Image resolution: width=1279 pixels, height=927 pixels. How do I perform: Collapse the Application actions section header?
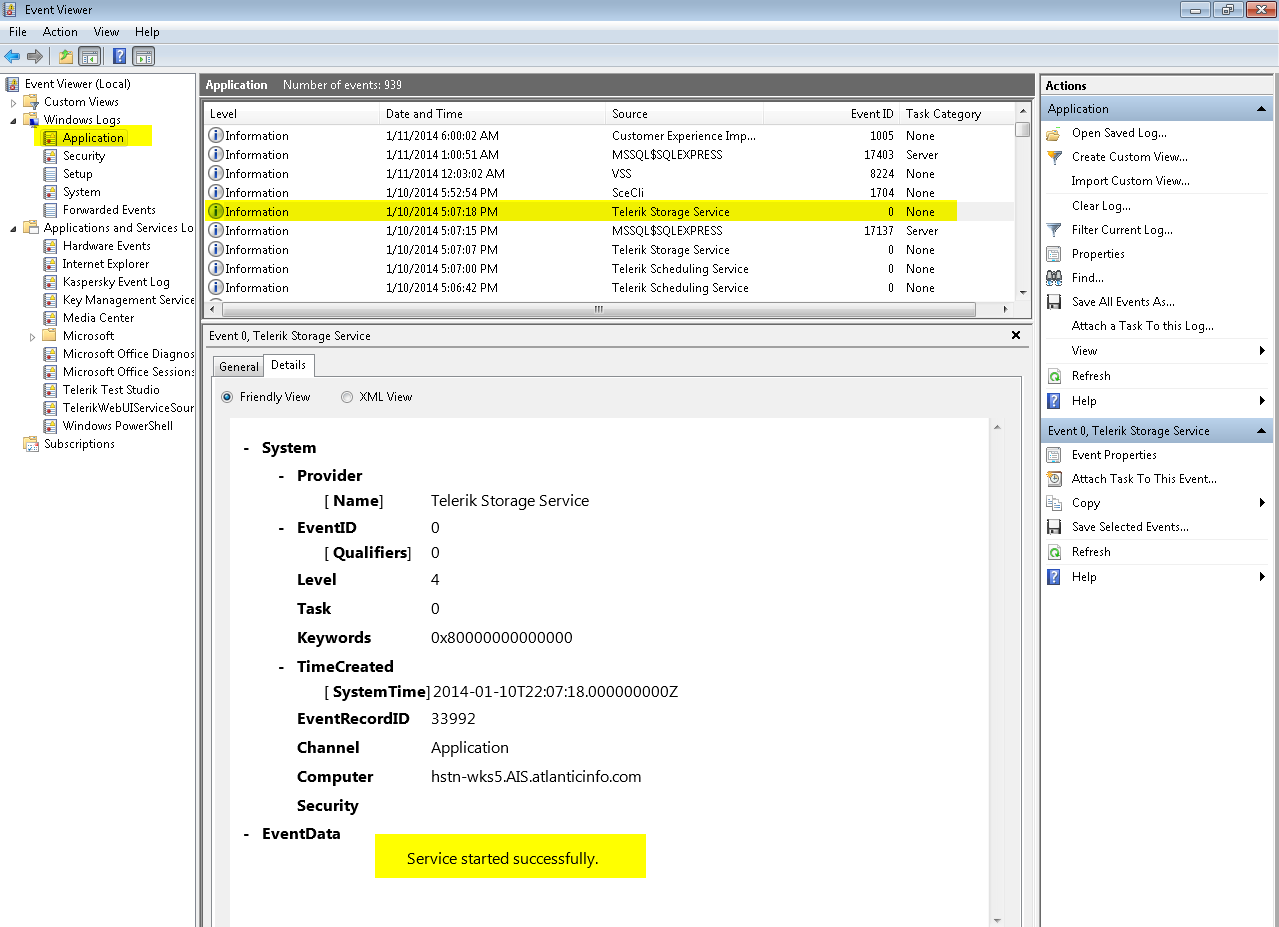pyautogui.click(x=1259, y=109)
